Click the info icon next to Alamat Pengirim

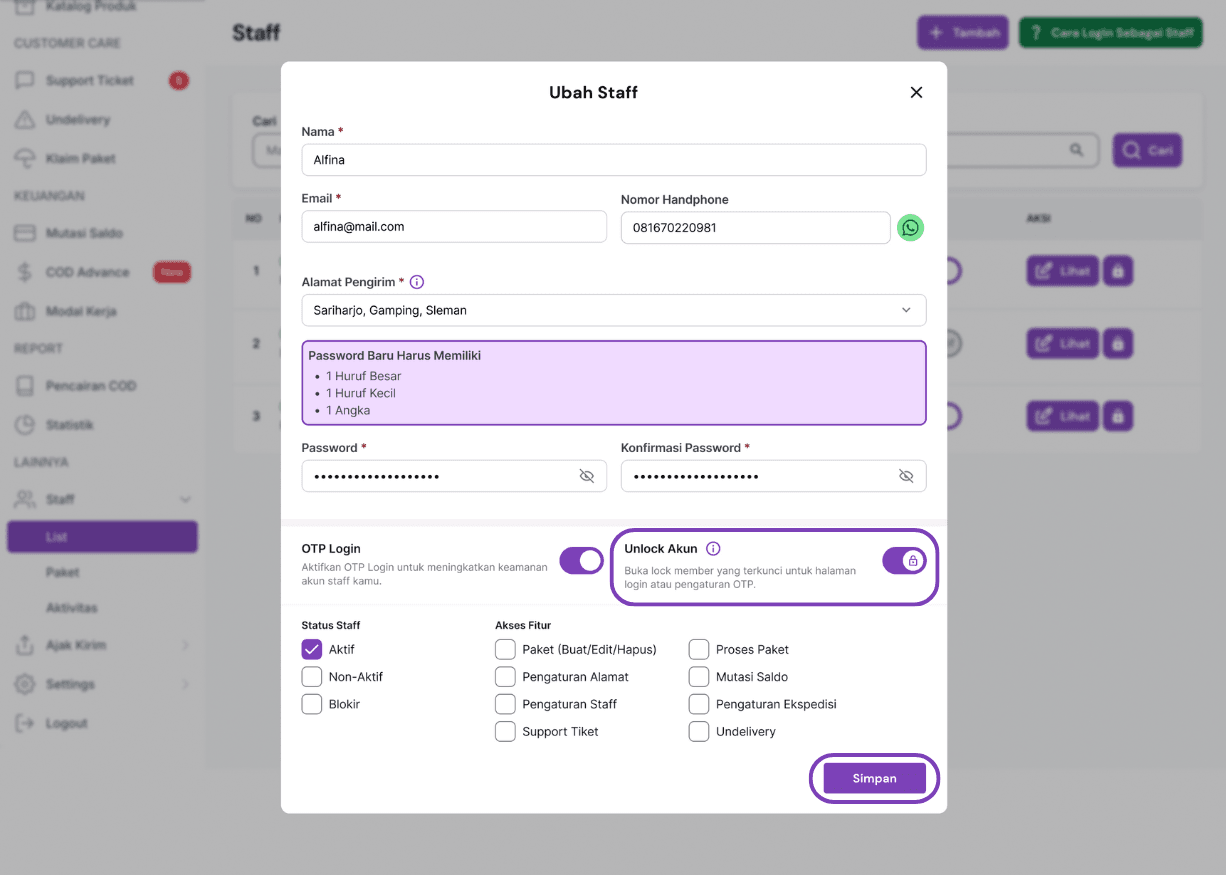coord(417,282)
